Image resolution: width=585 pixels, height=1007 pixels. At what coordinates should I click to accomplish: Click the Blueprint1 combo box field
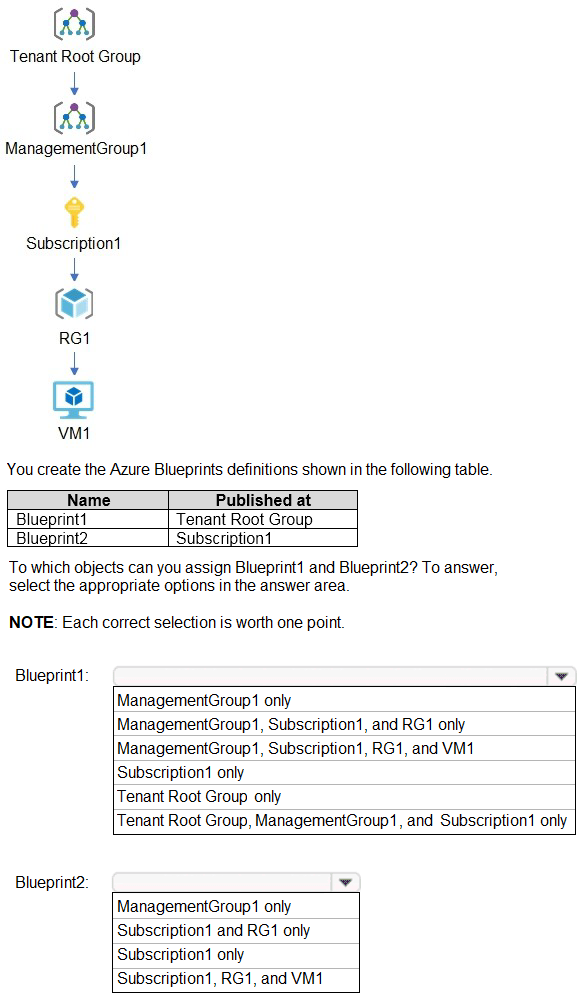point(344,676)
